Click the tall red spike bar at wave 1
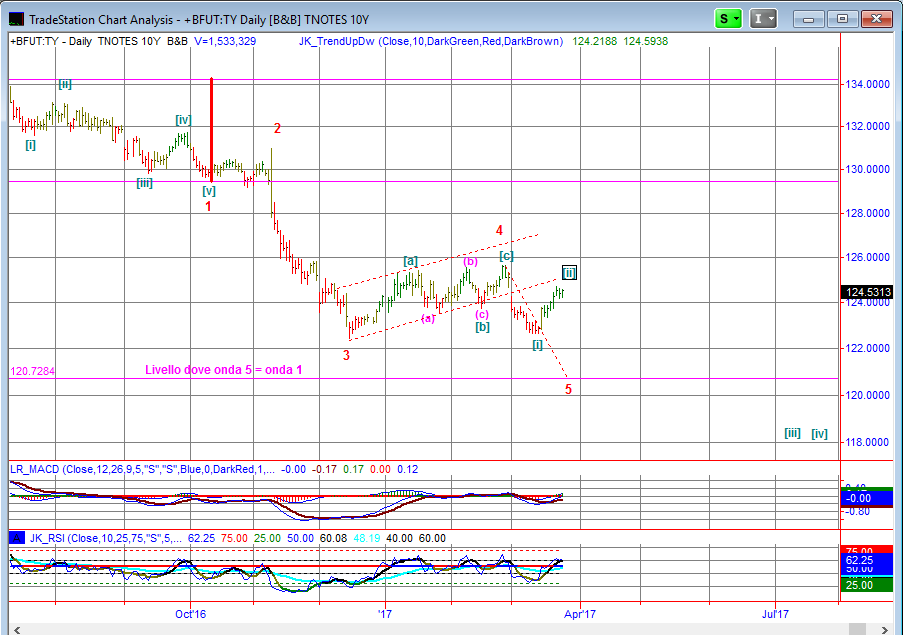This screenshot has width=903, height=635. tap(211, 130)
